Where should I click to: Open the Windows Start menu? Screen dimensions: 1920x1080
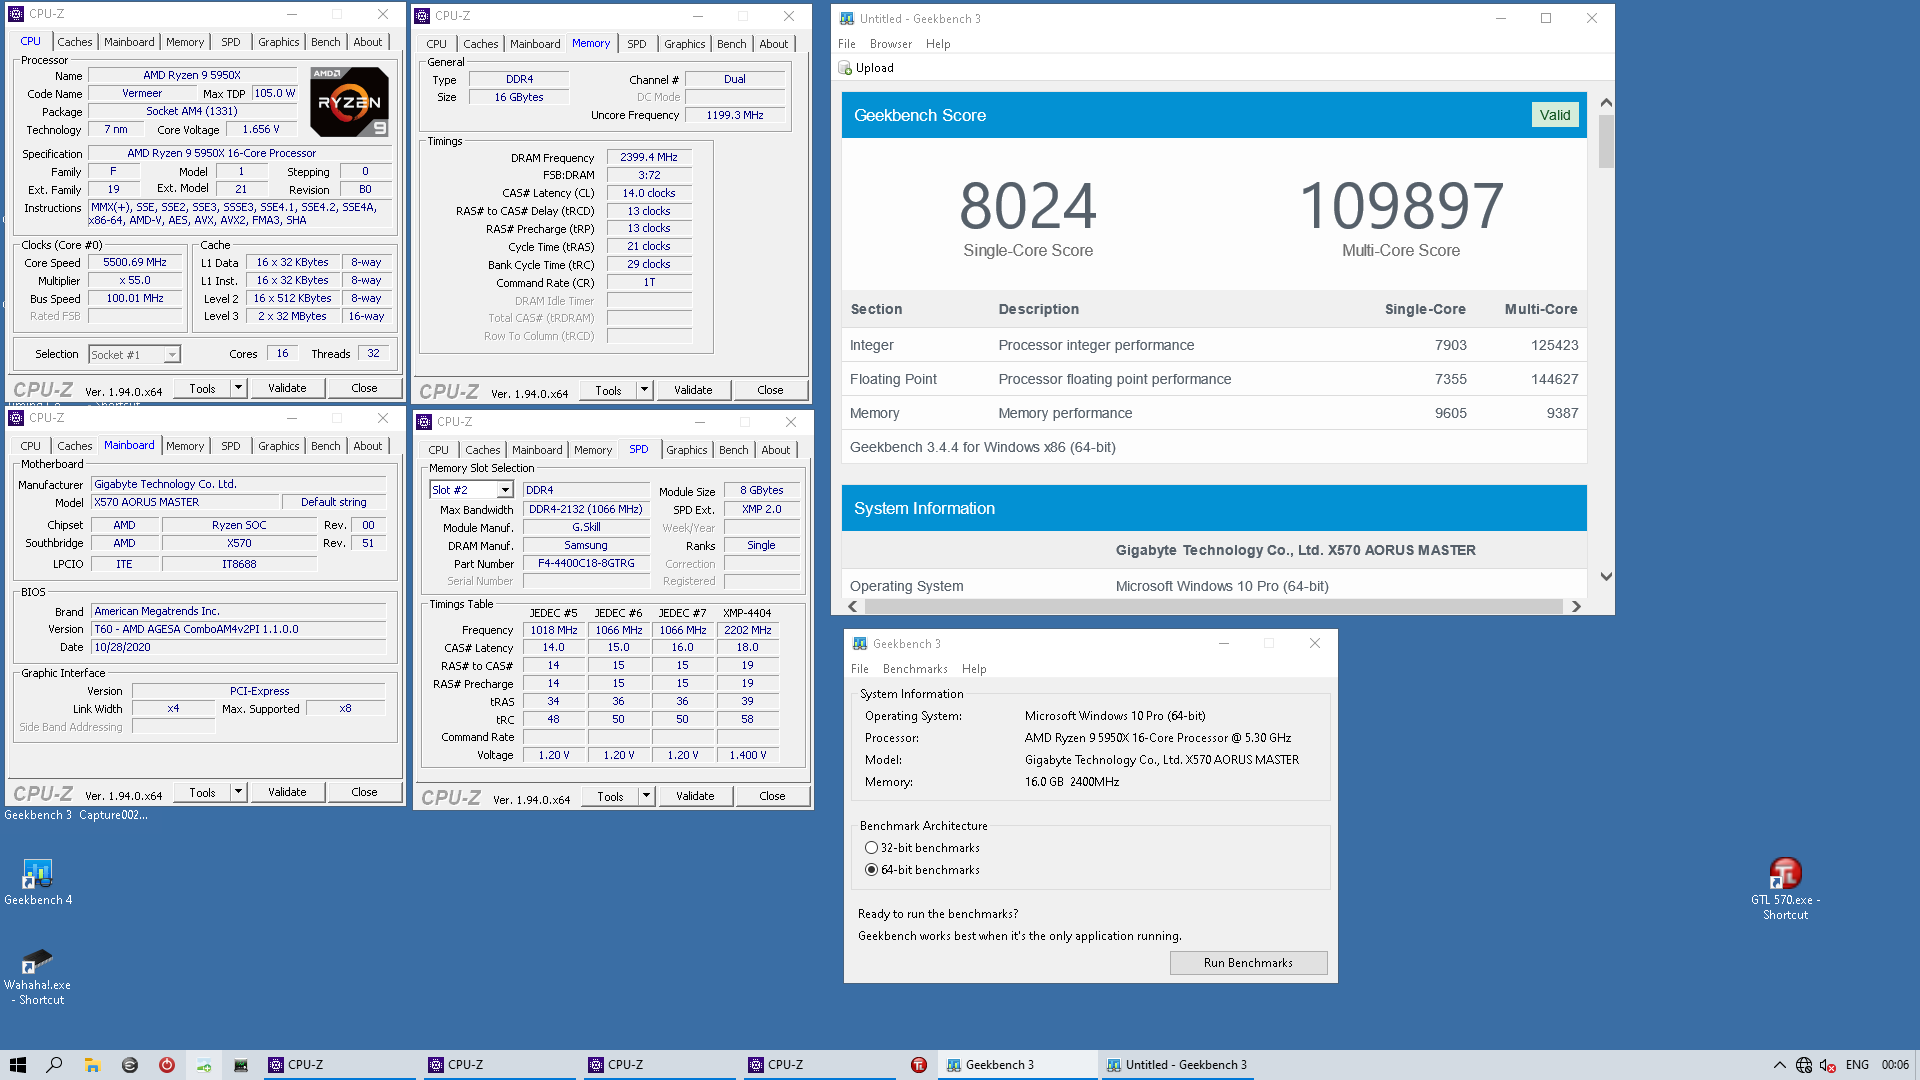tap(18, 1065)
